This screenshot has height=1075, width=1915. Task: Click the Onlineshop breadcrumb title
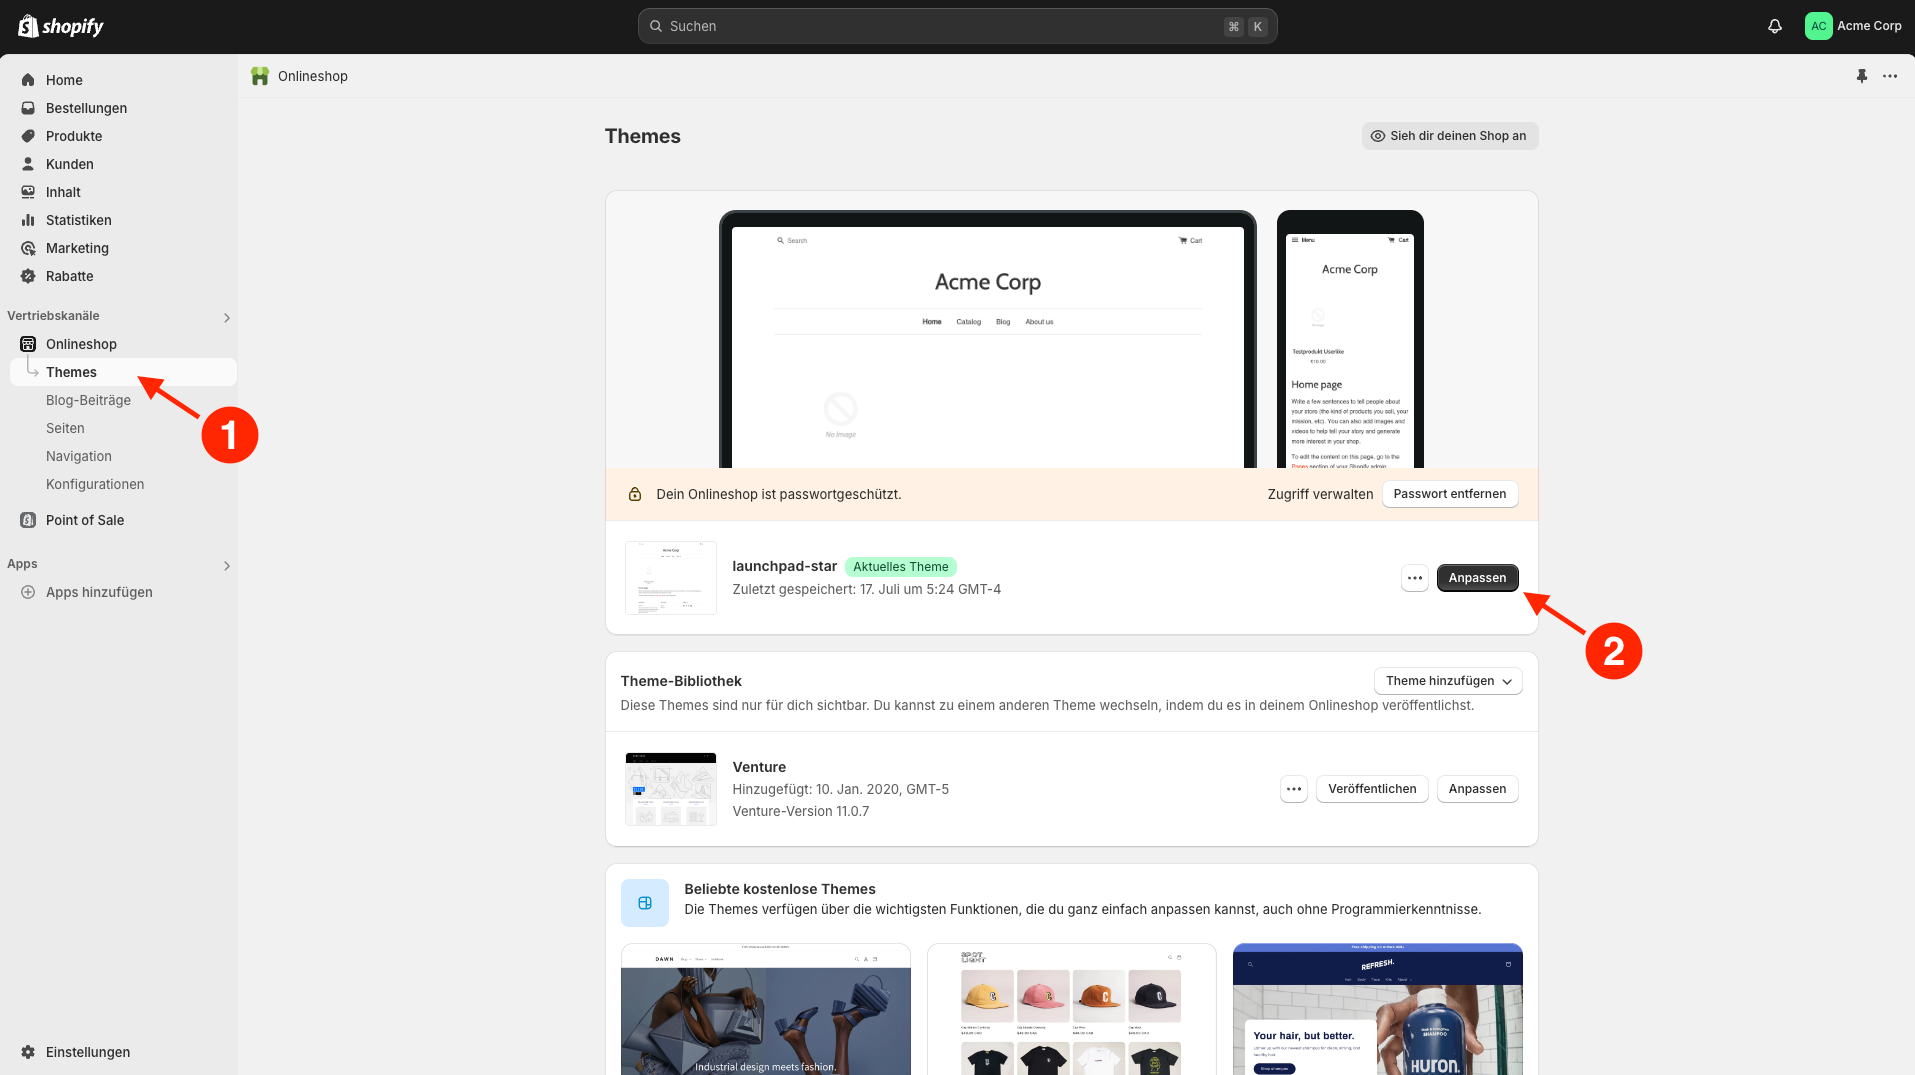click(313, 76)
